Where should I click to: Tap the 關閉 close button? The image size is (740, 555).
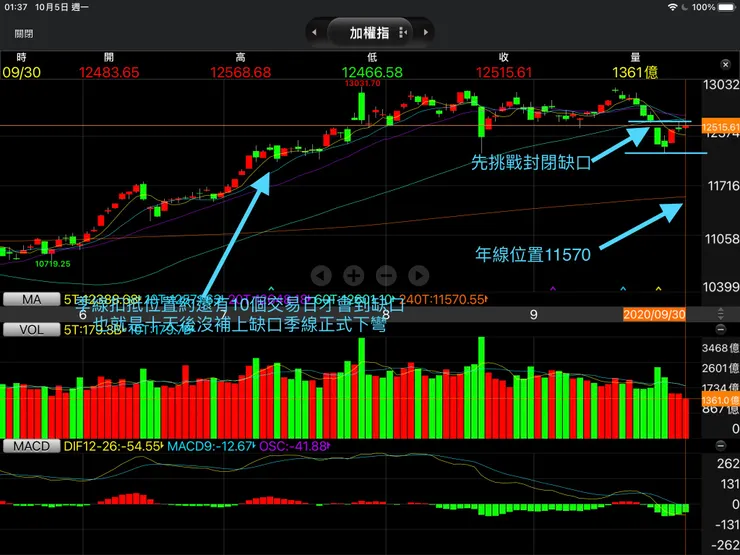[24, 34]
